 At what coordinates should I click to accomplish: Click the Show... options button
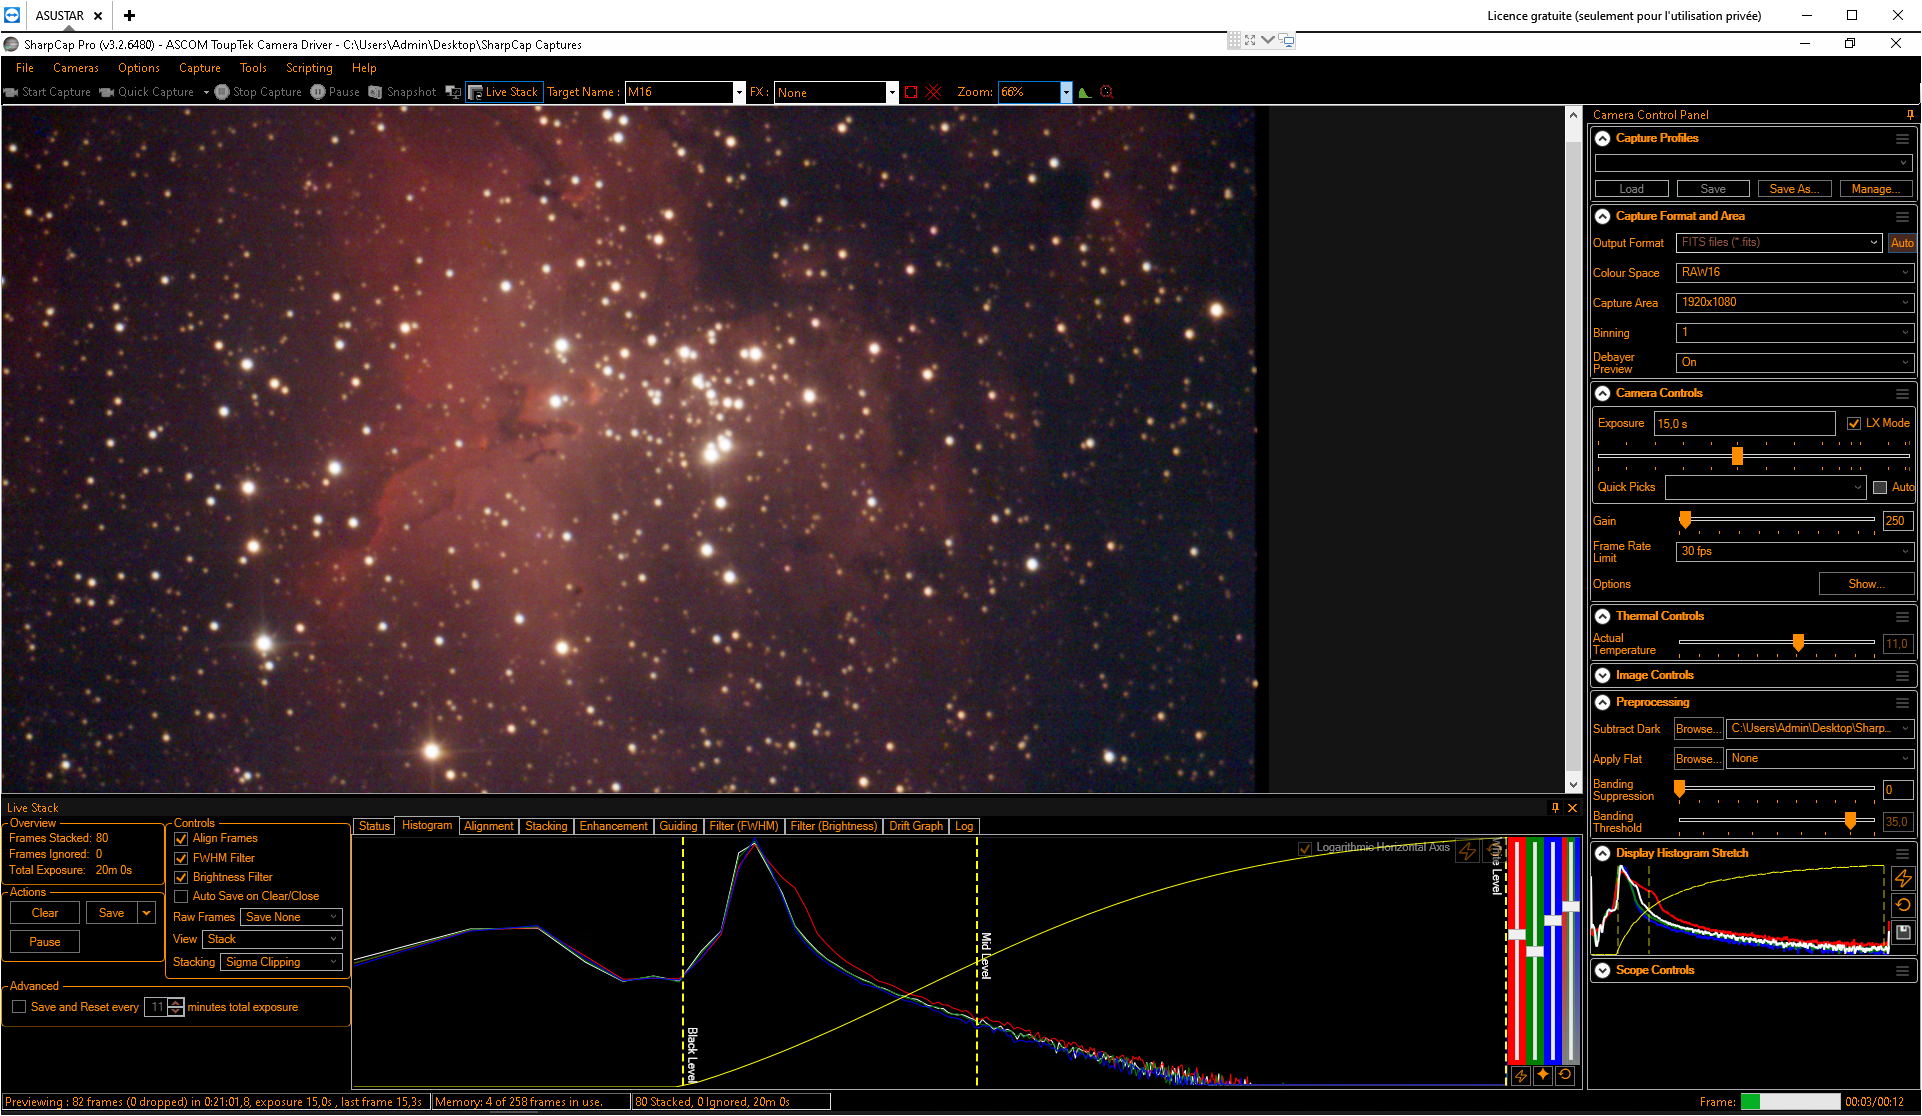(1866, 584)
